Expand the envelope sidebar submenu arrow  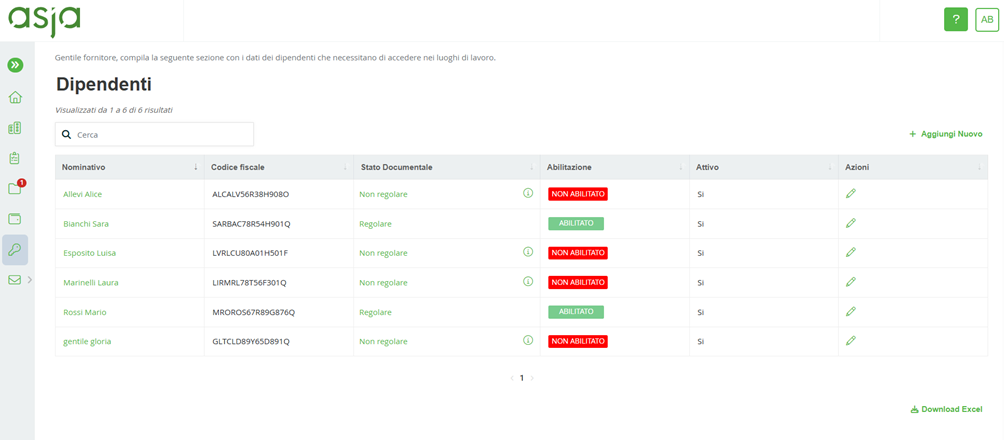[30, 280]
